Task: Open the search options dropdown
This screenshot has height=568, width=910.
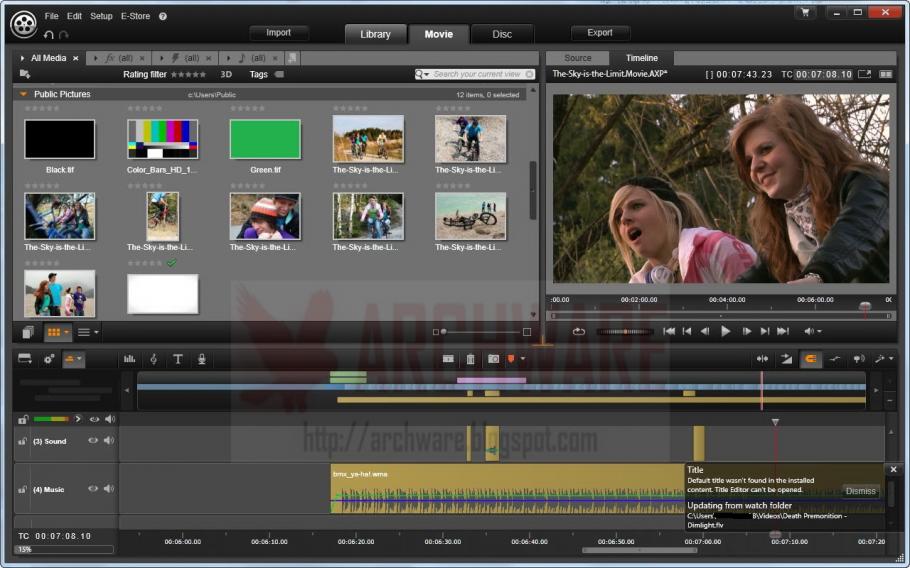Action: (427, 74)
